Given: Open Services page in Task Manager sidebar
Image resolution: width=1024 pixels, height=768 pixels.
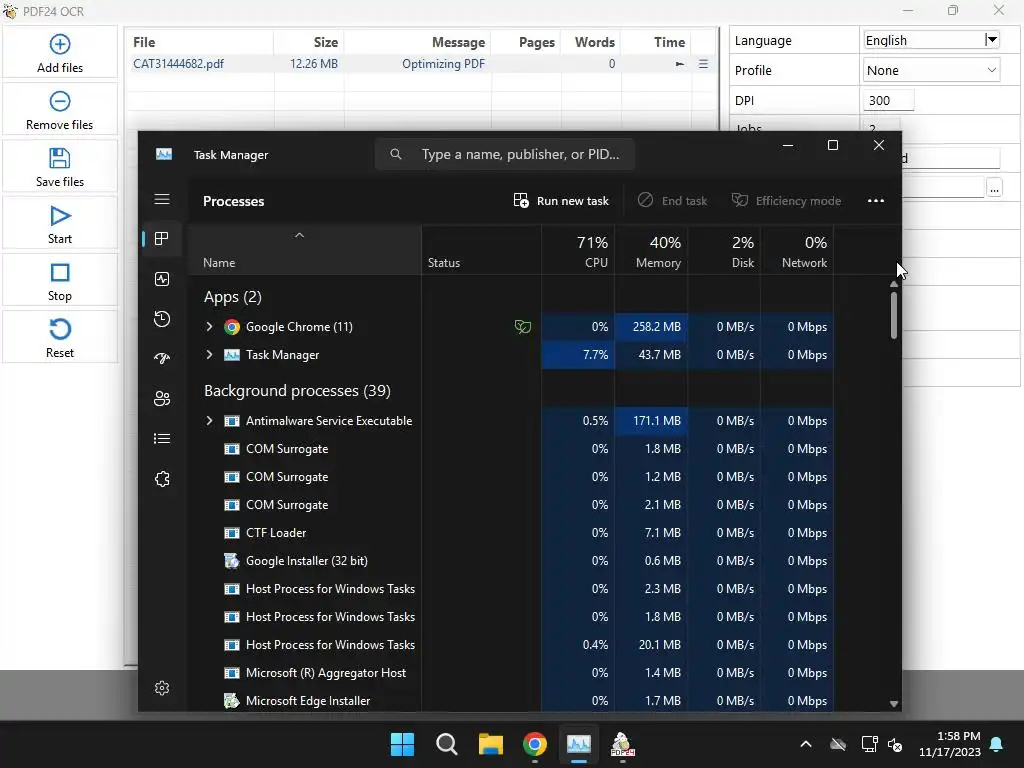Looking at the screenshot, I should 162,479.
